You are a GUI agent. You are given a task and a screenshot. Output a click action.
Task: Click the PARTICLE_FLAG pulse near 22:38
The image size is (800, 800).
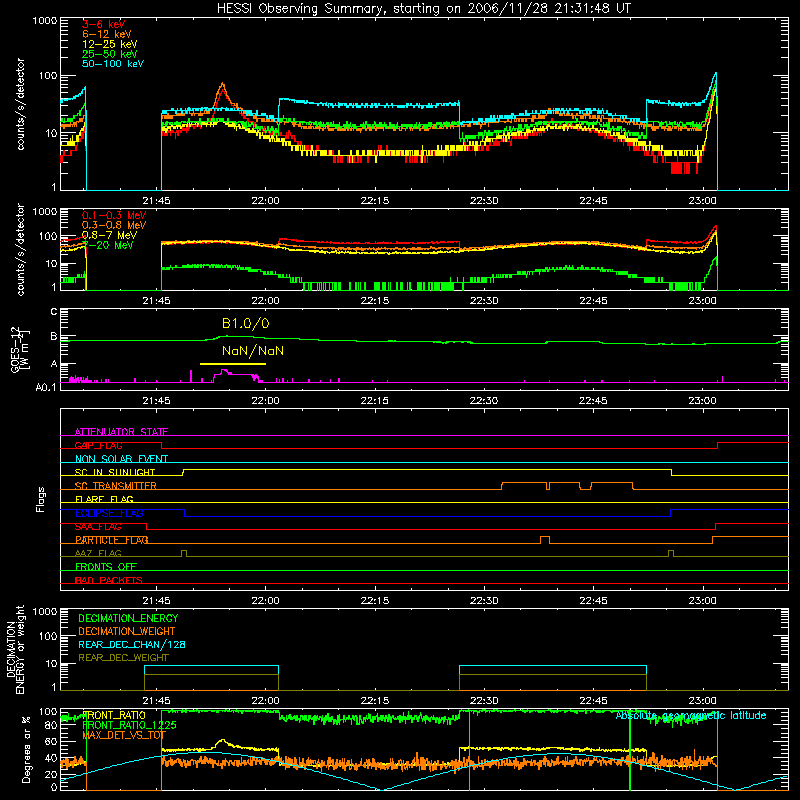click(545, 540)
